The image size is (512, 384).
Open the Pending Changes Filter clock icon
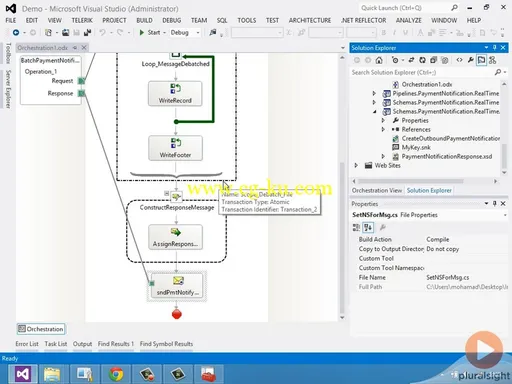395,60
